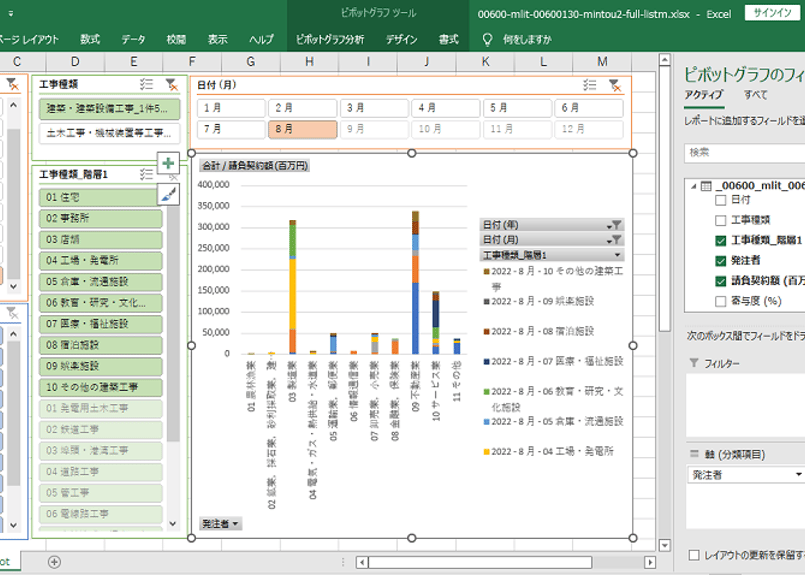Toggle multi-select on 工事種類_階層1 slicer
This screenshot has height=575, width=805.
click(147, 174)
